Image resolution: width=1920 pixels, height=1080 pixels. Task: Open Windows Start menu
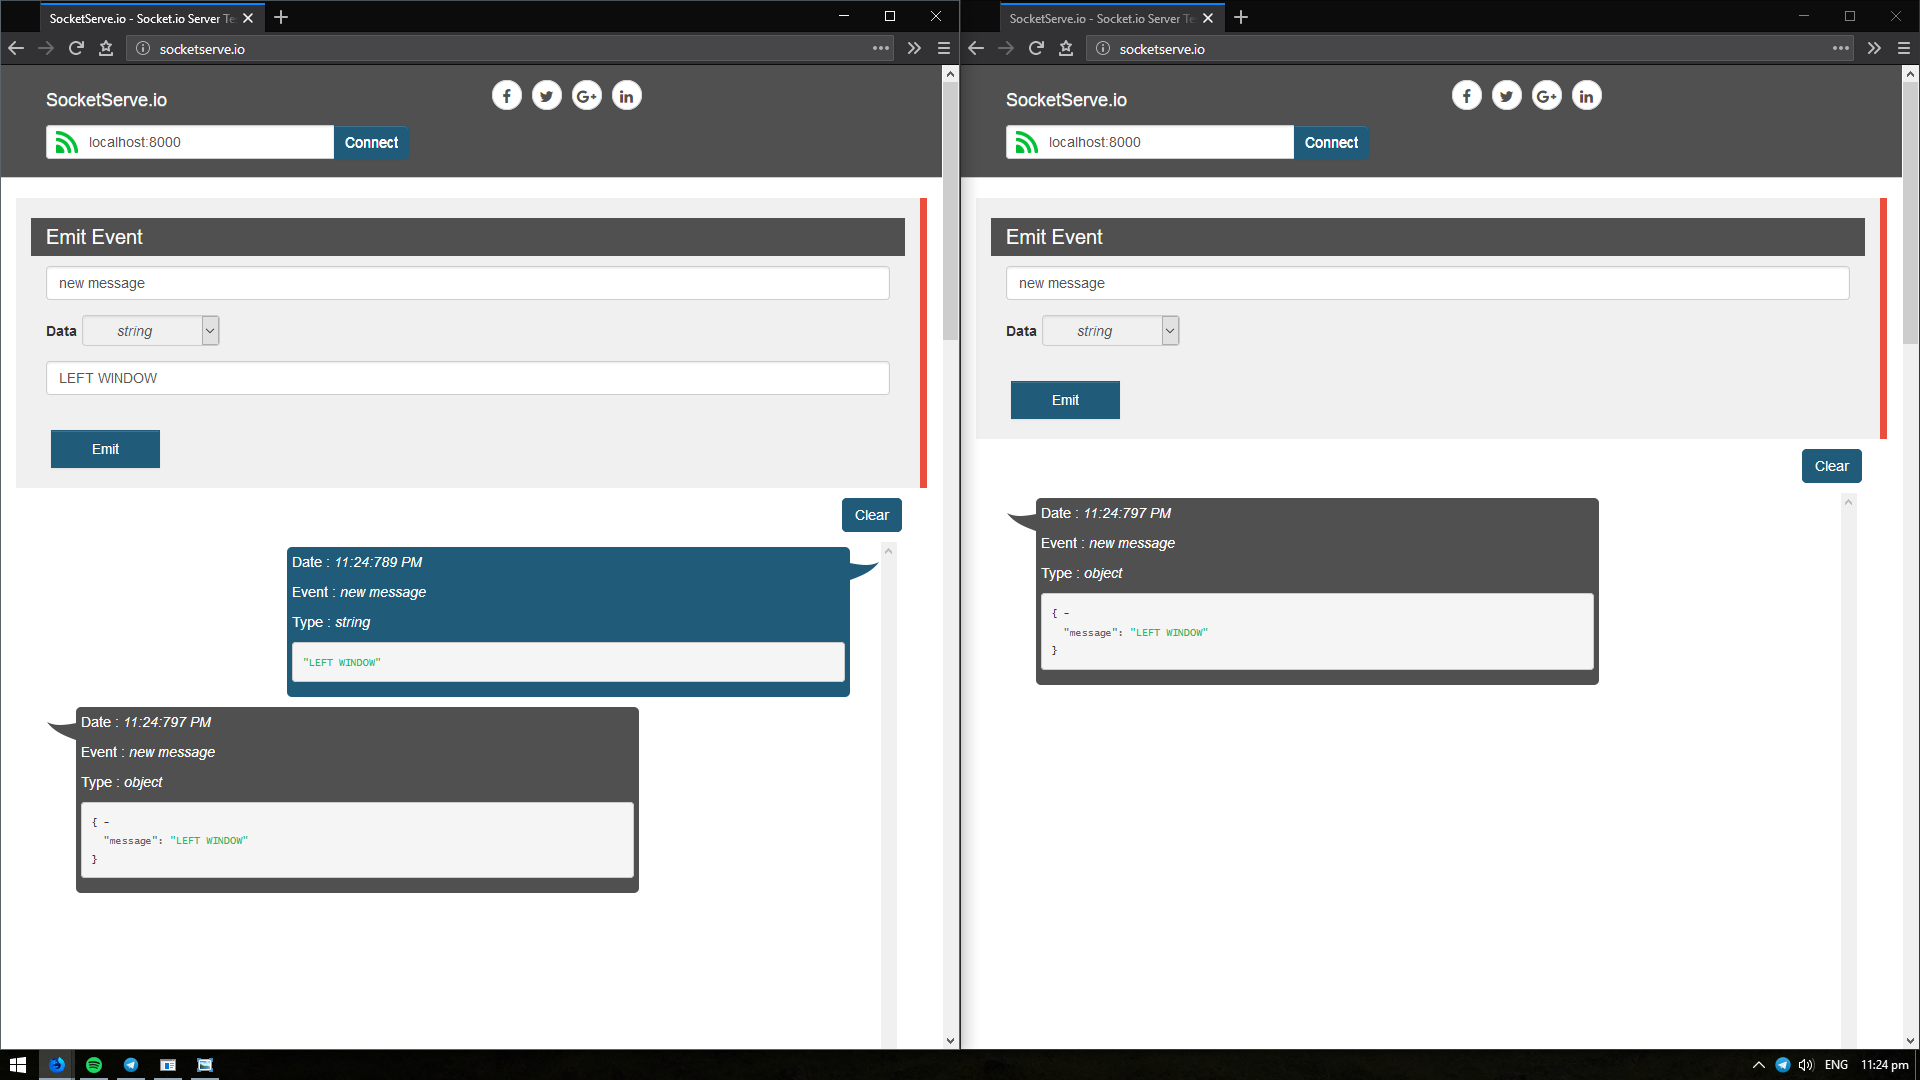click(x=18, y=1065)
